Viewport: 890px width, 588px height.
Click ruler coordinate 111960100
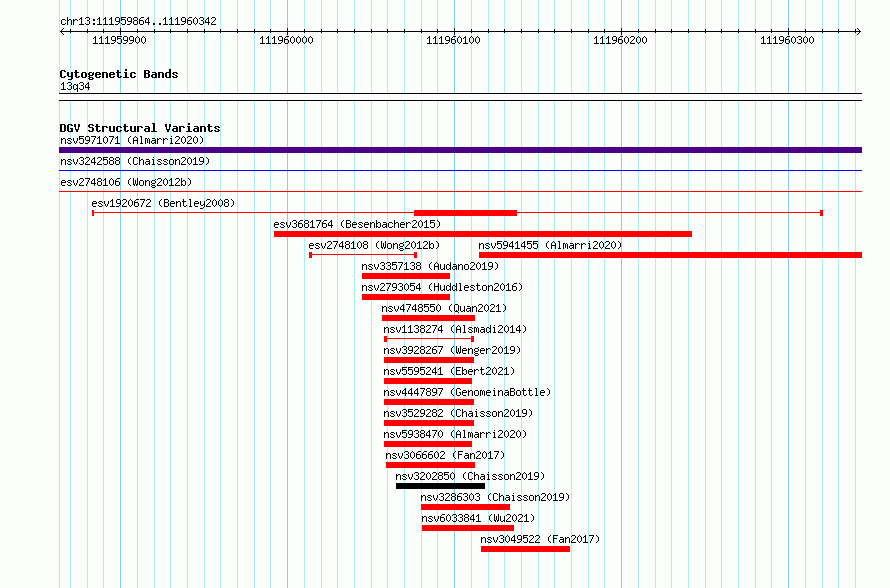click(453, 40)
